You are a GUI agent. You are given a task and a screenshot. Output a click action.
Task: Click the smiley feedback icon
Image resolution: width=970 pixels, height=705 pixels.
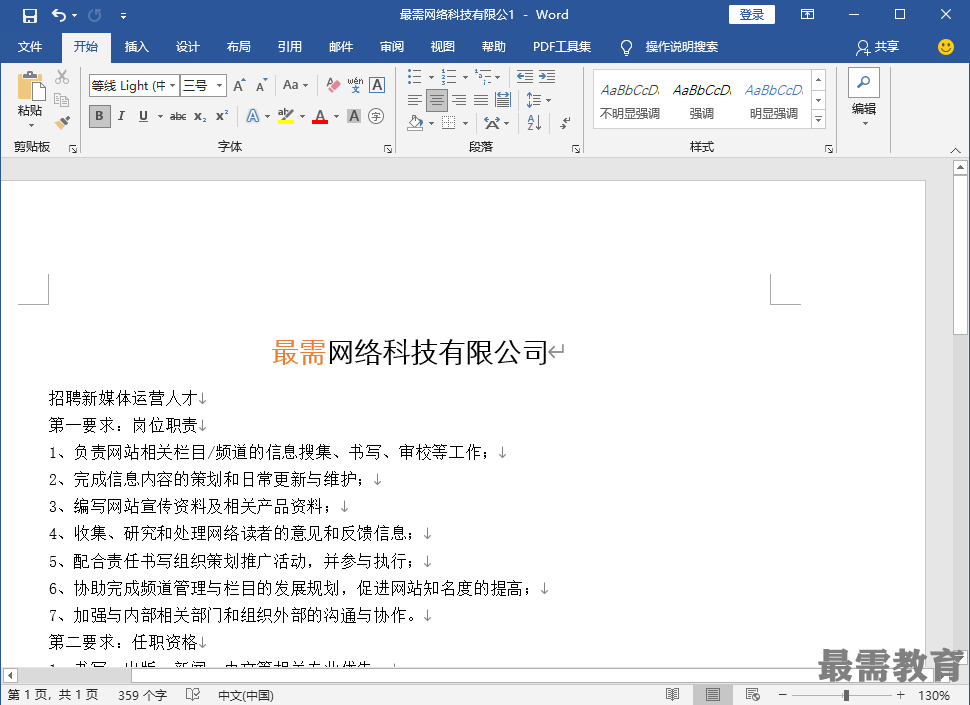[x=945, y=47]
